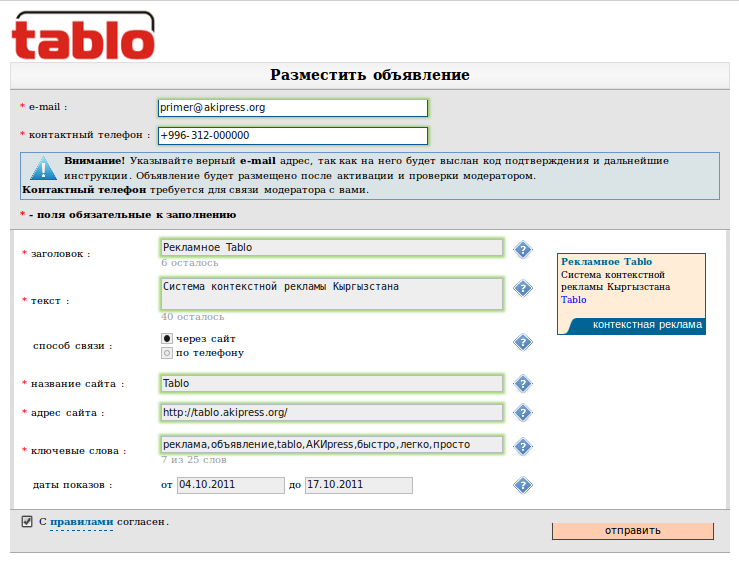Click help icon for даты показов
This screenshot has width=739, height=564.
[522, 486]
